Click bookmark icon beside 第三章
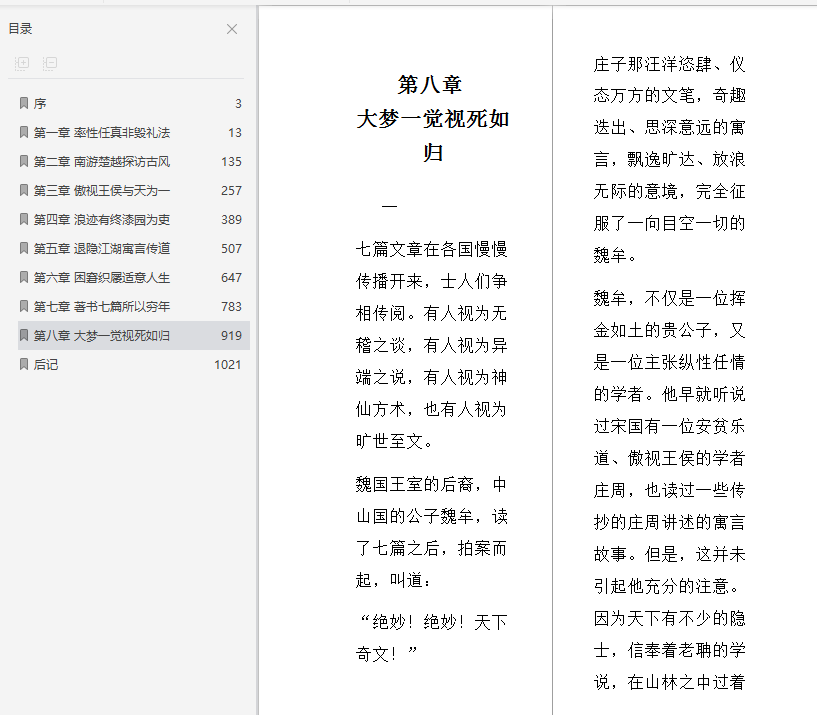 tap(23, 190)
